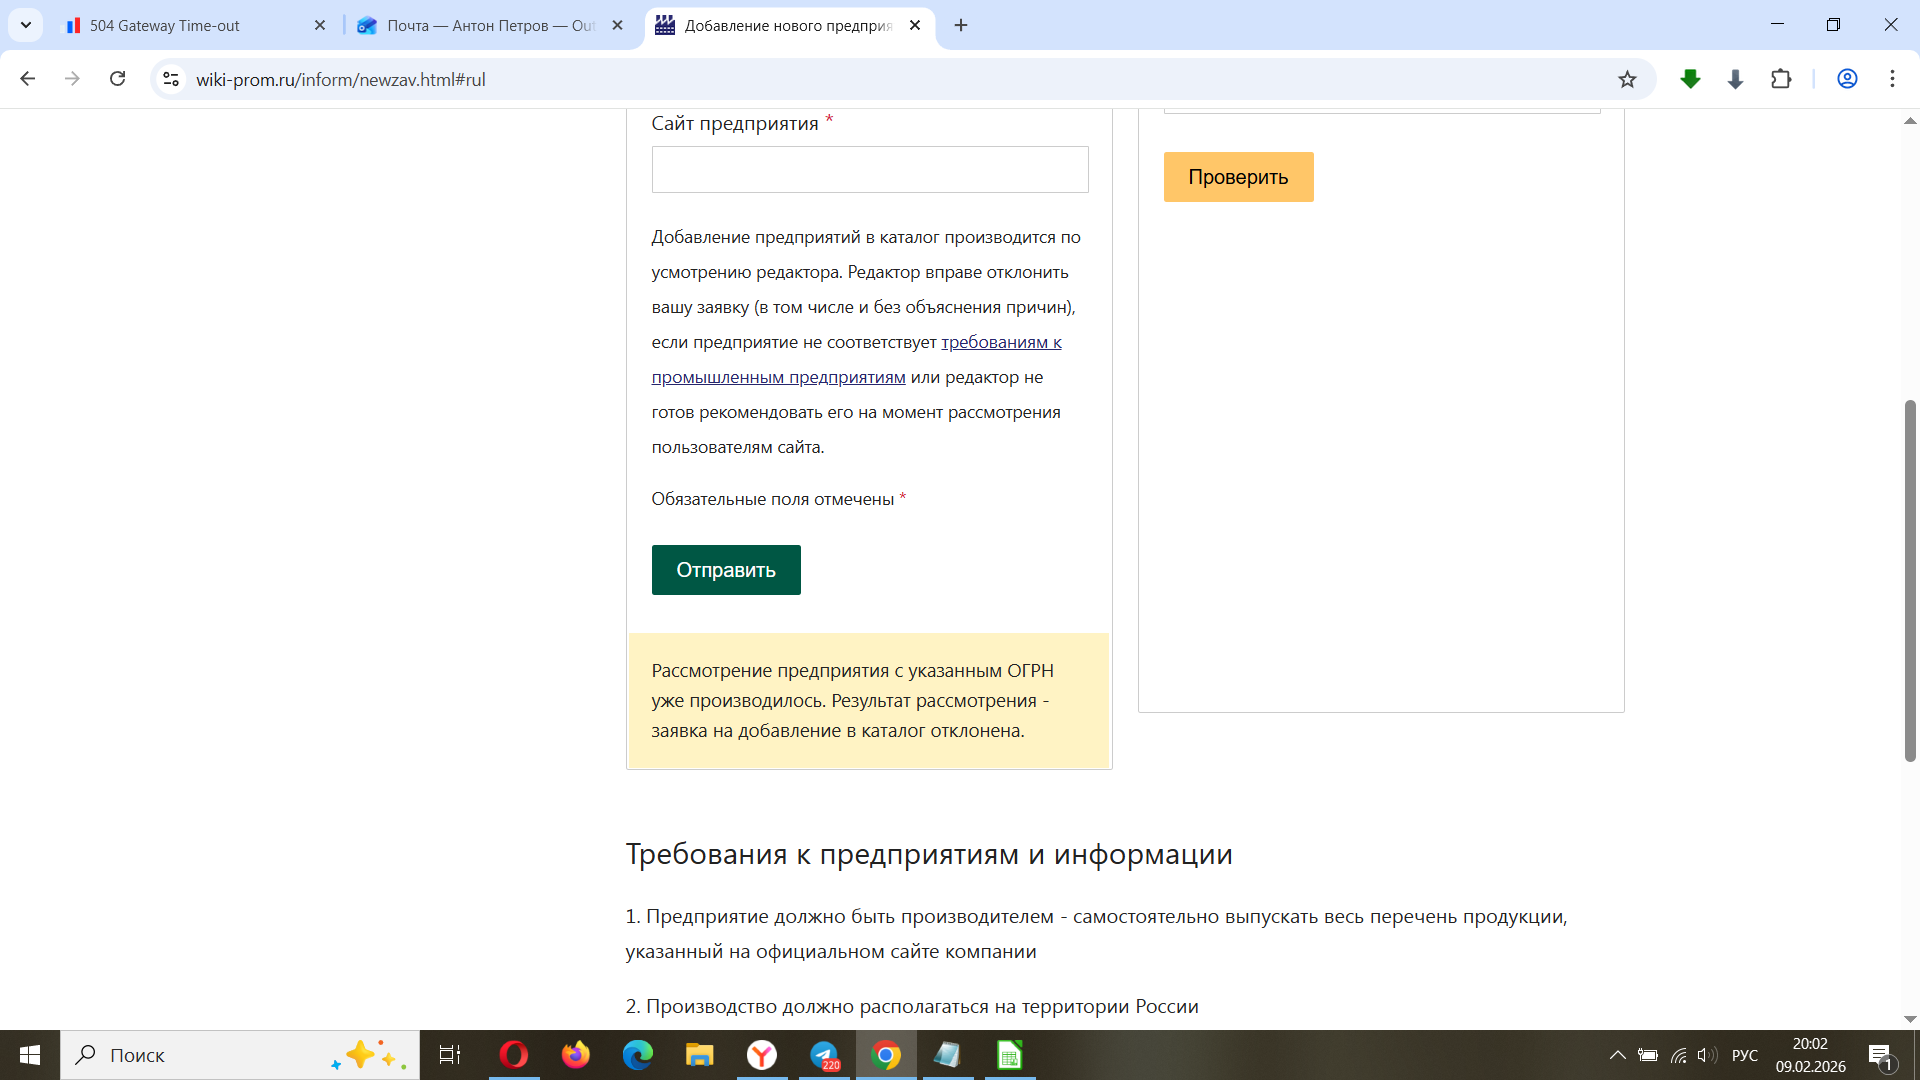This screenshot has width=1920, height=1080.
Task: Show hidden system tray icons
Action: (1617, 1055)
